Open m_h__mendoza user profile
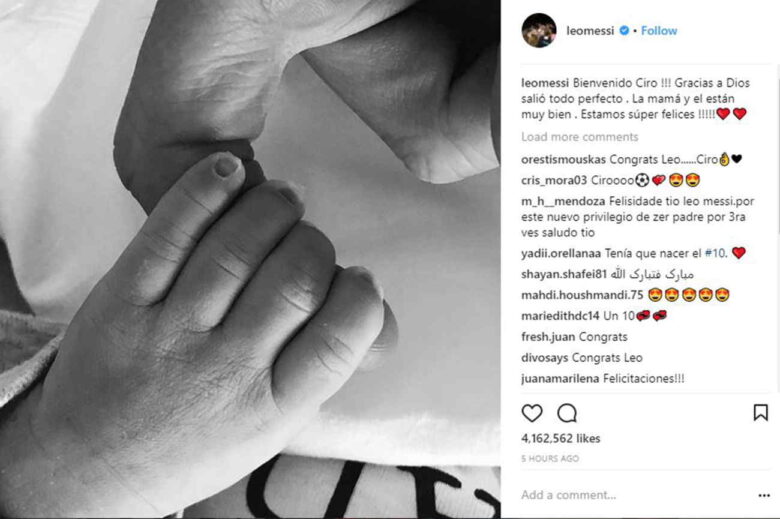Viewport: 780px width, 519px height. tap(563, 202)
